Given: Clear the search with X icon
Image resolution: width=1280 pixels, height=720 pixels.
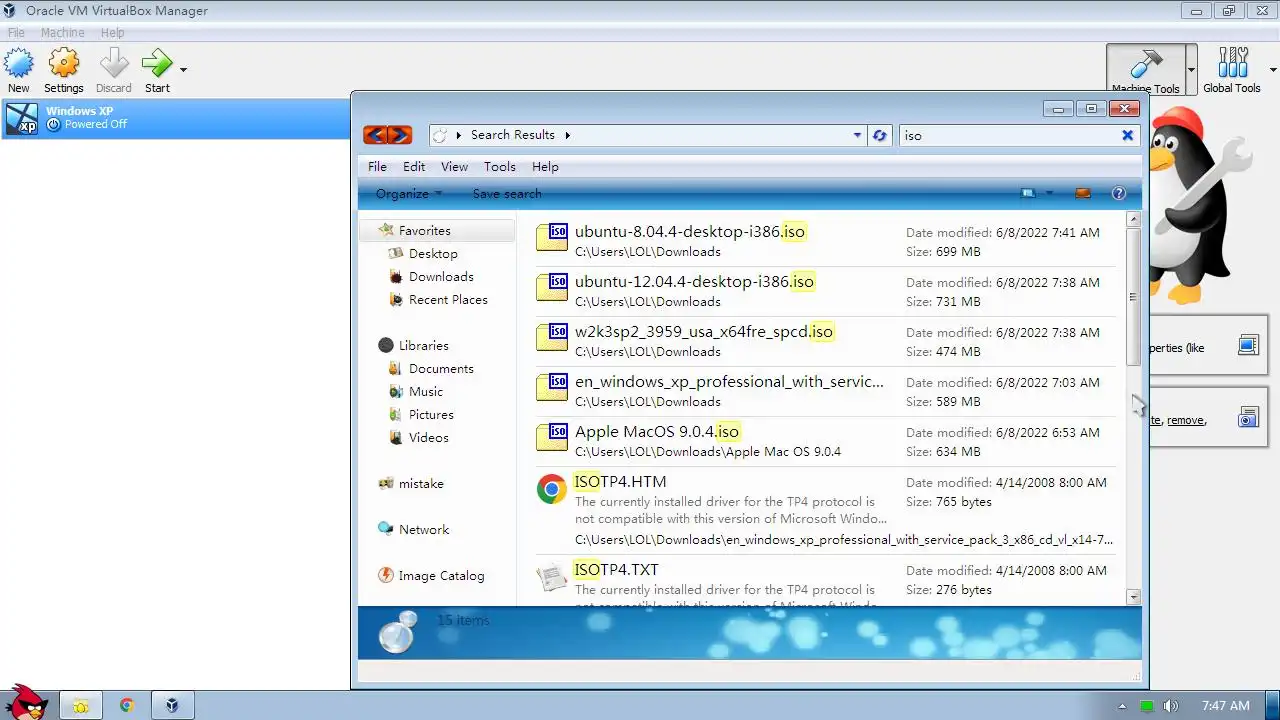Looking at the screenshot, I should click(x=1127, y=135).
